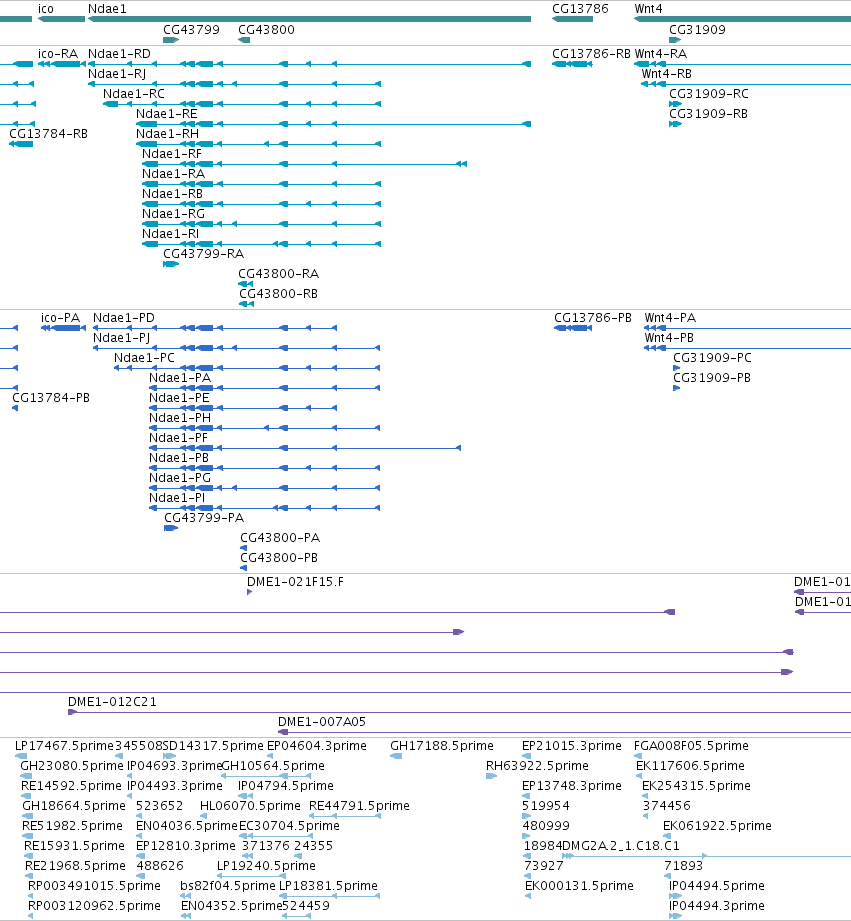Open the Ndae1-RB transcript label
Image resolution: width=851 pixels, height=921 pixels.
173,194
